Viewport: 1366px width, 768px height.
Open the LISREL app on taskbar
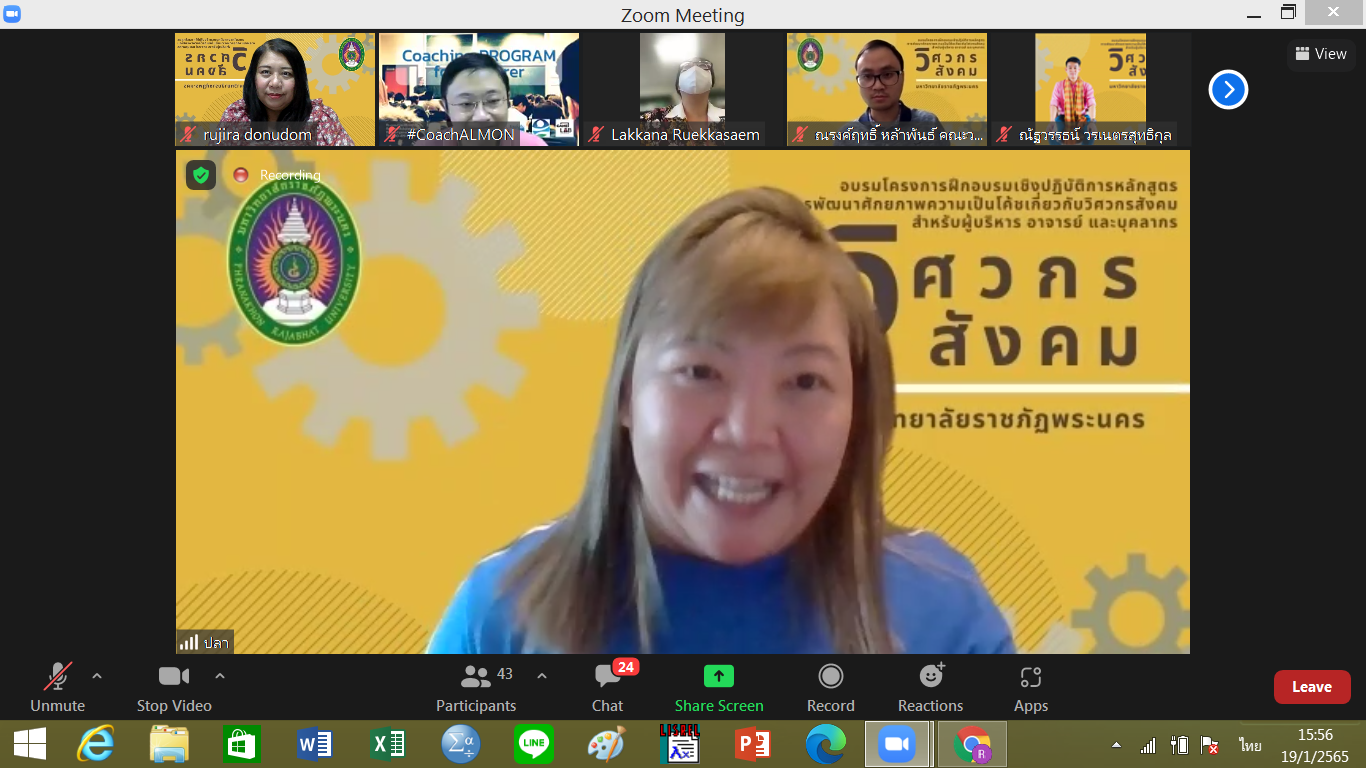click(679, 744)
